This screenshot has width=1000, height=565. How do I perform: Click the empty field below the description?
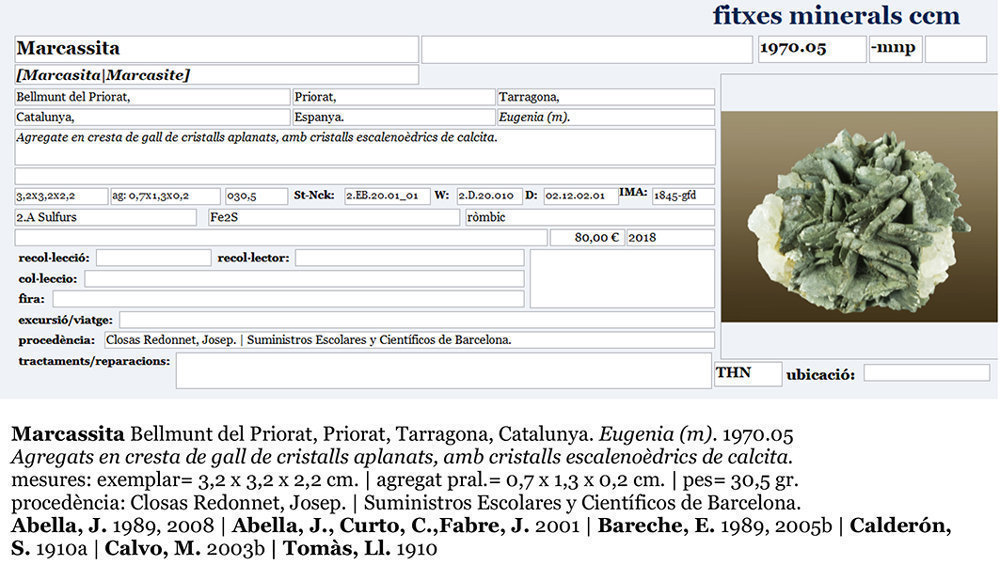click(x=365, y=176)
